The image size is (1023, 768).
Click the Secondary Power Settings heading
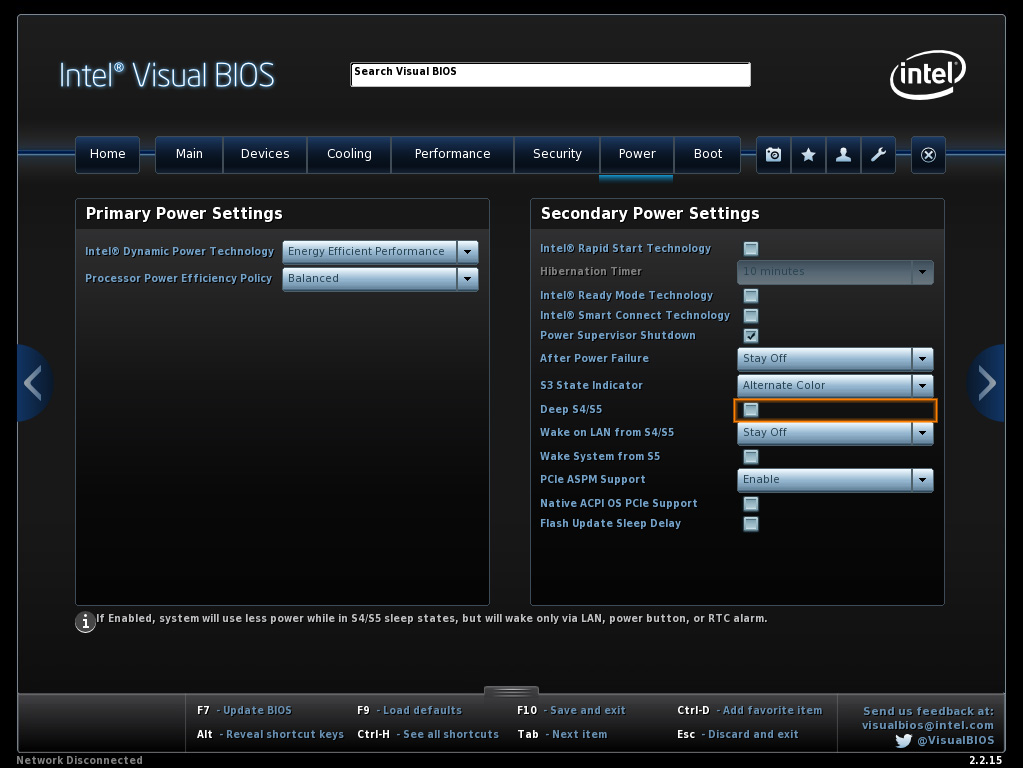pos(650,214)
